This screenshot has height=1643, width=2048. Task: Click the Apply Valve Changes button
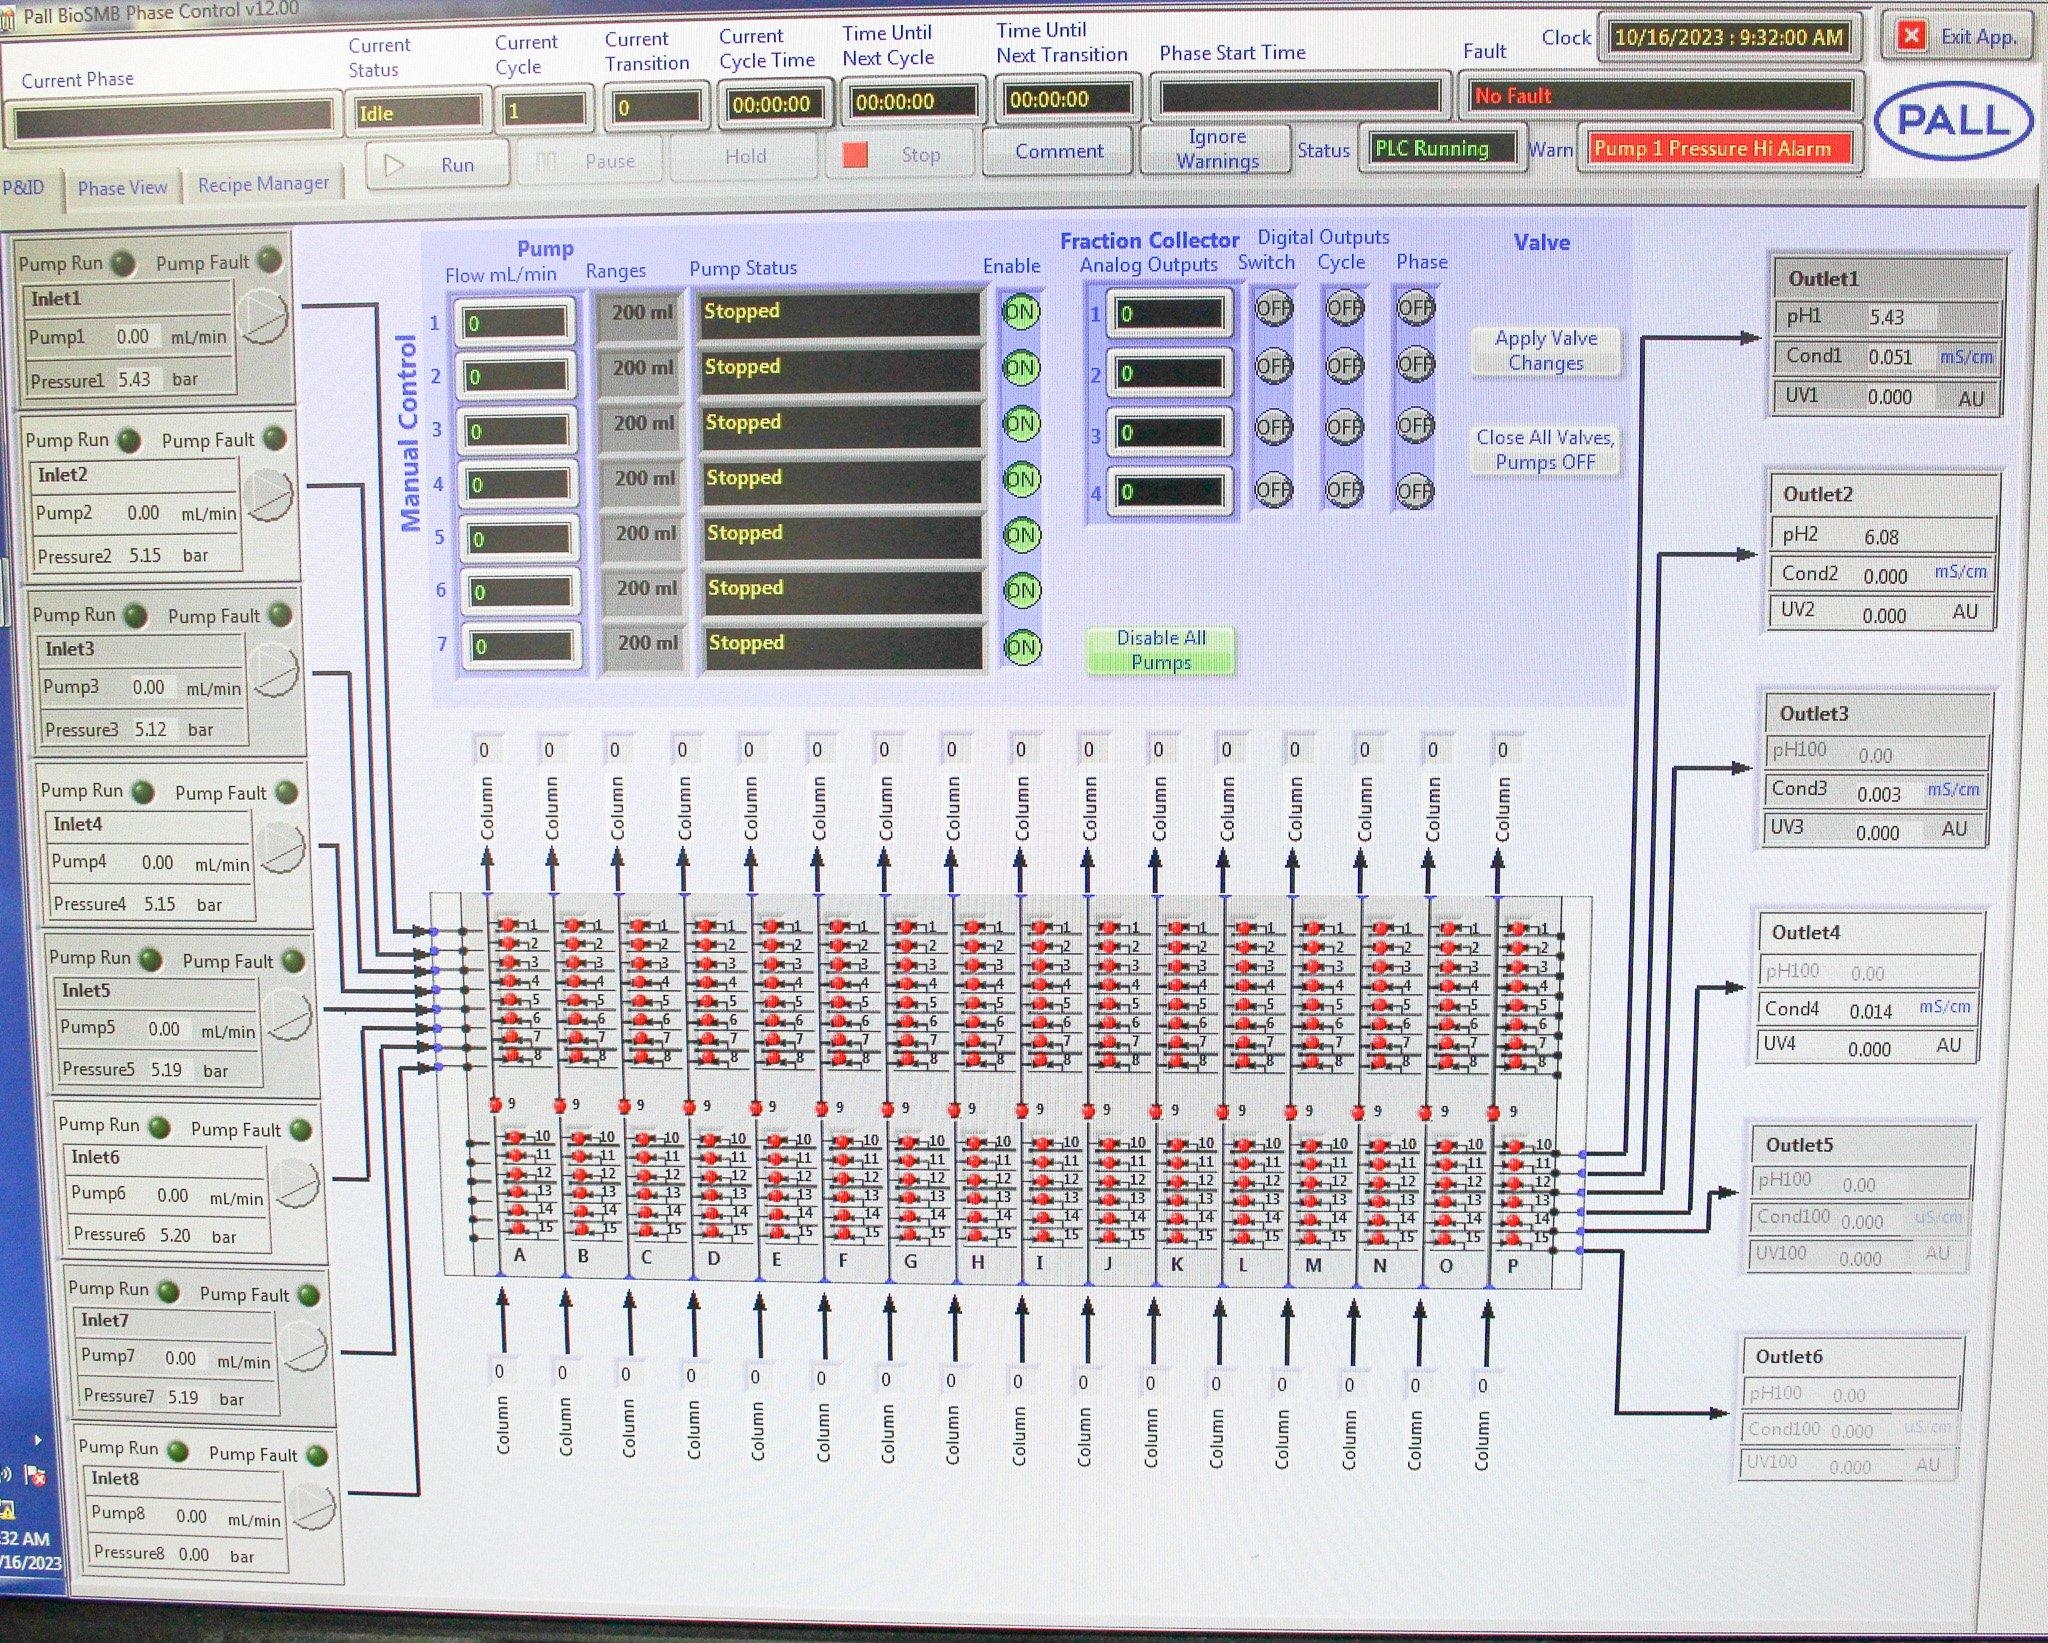[x=1545, y=351]
